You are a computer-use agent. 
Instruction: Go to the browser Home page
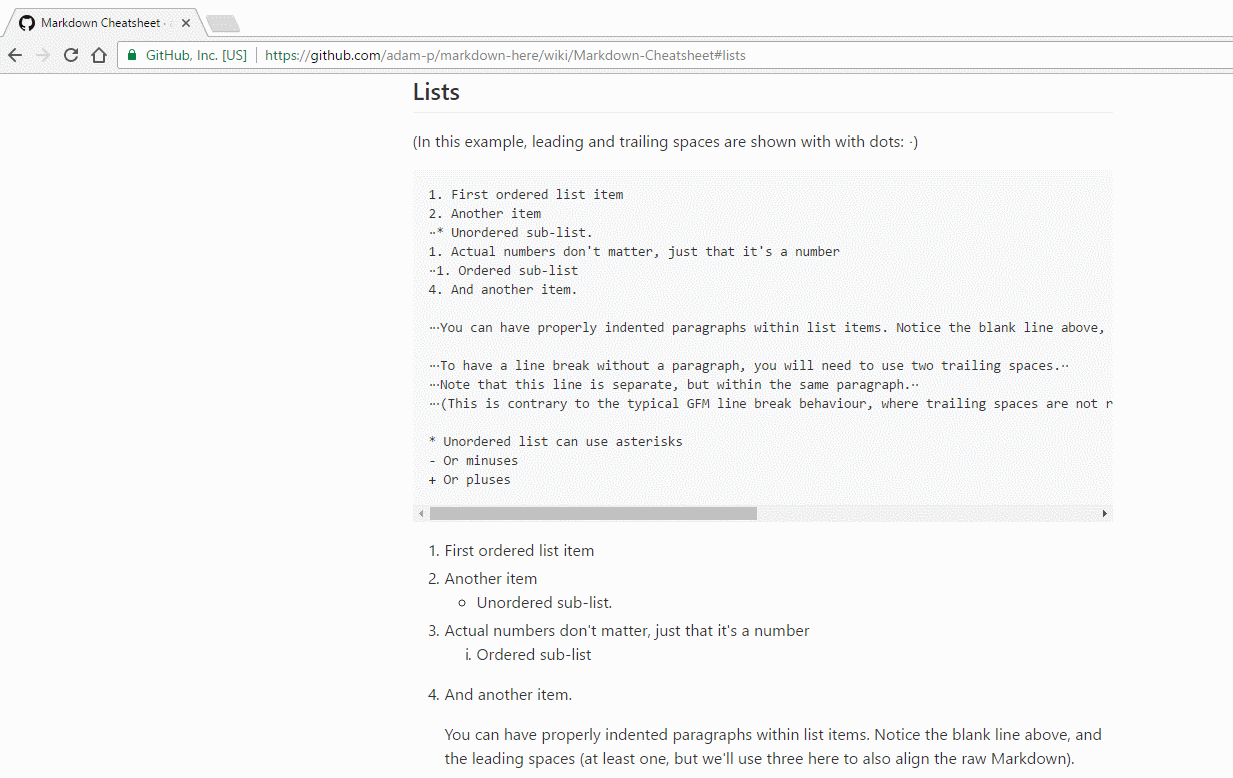[x=99, y=56]
